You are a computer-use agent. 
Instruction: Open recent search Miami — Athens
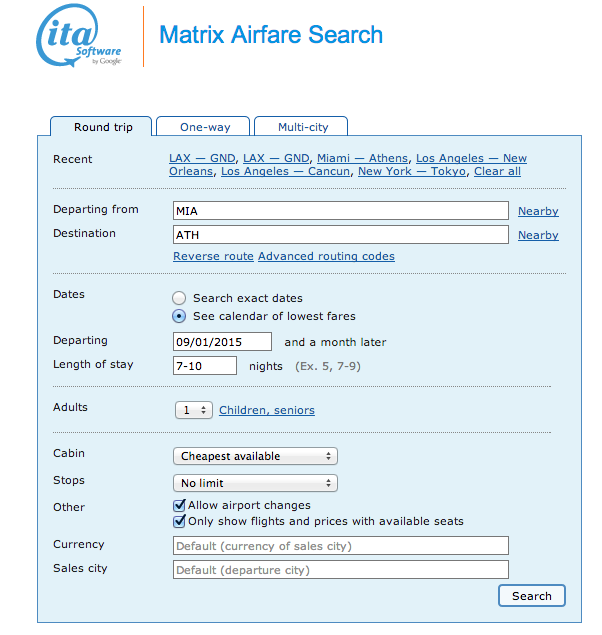(362, 158)
